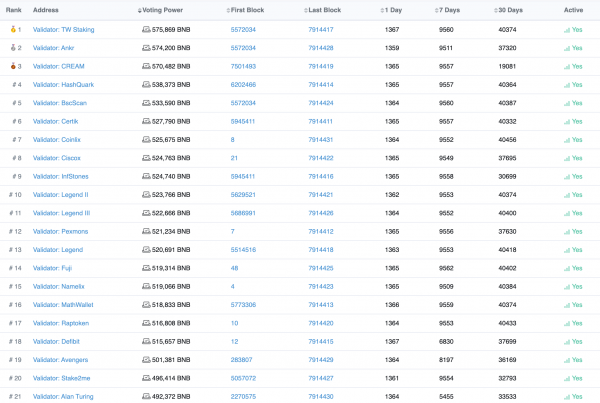Click the active bars icon in Defibit row
The height and width of the screenshot is (403, 600).
pos(567,342)
